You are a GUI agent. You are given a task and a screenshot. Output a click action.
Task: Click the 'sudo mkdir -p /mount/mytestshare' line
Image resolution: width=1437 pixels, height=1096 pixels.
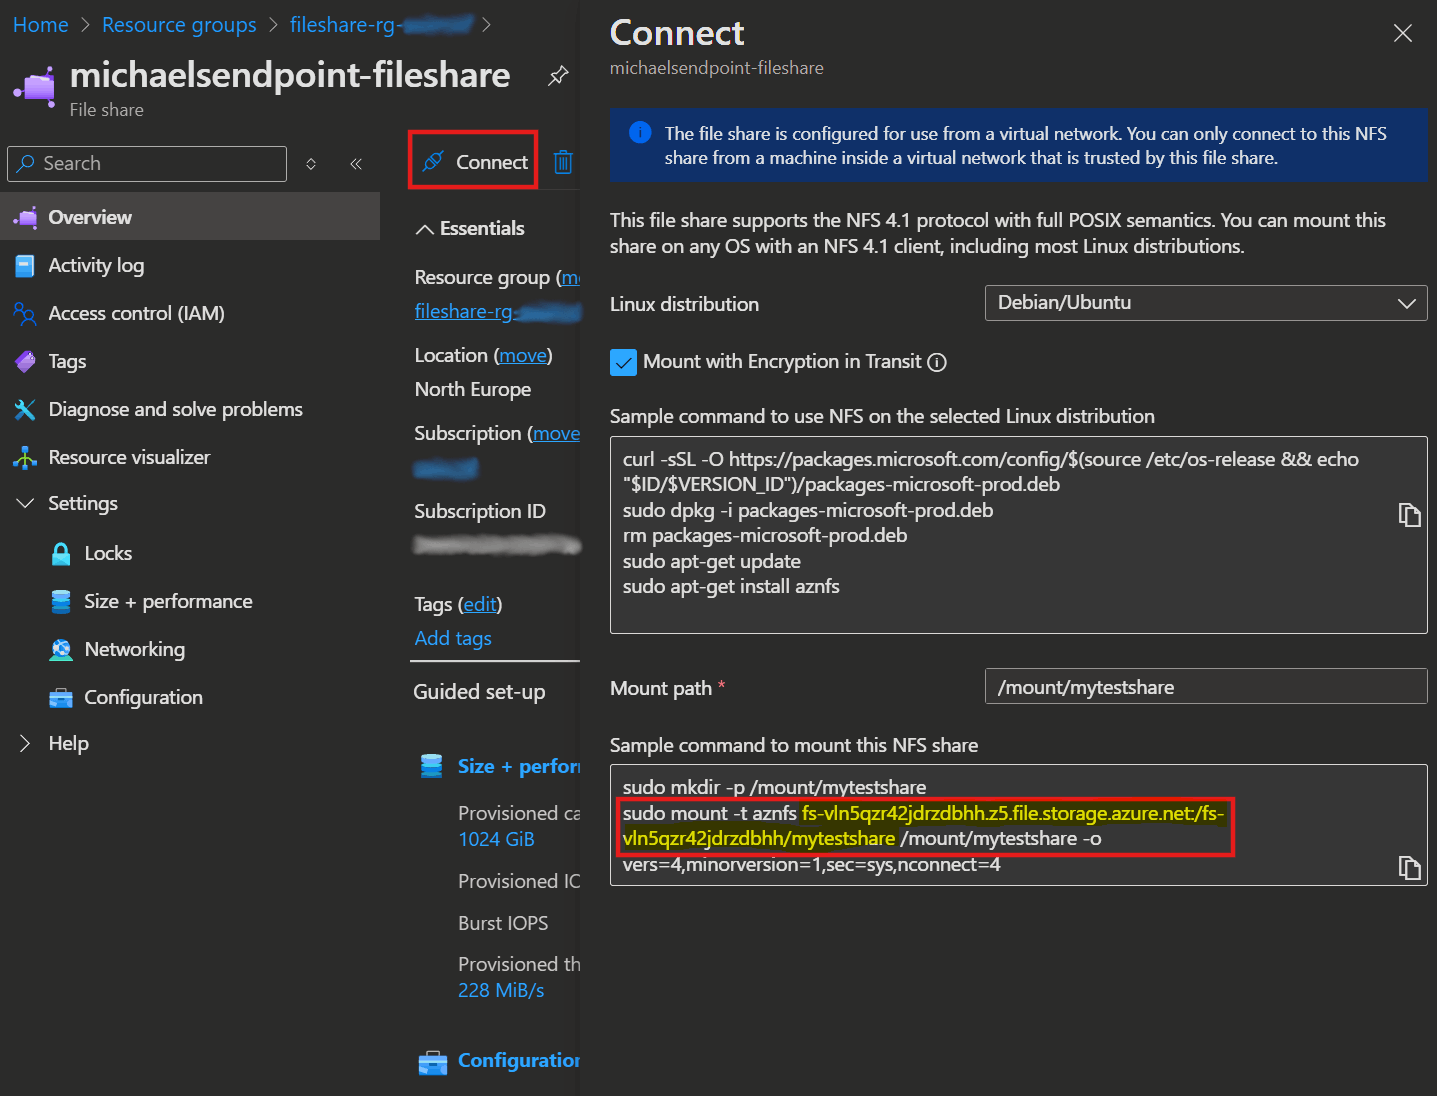(774, 787)
